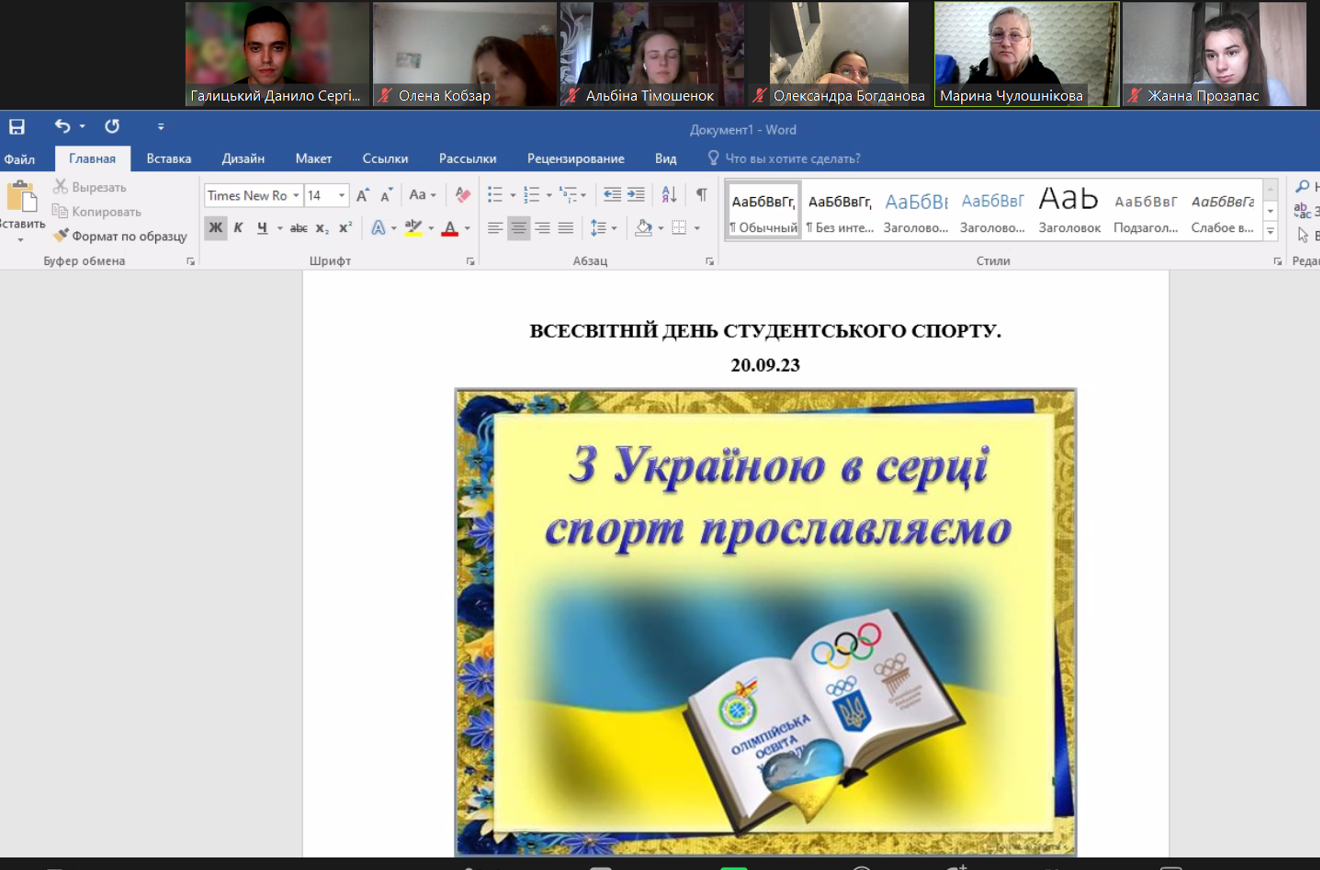This screenshot has width=1320, height=870.
Task: Apply the large Заголовок title style
Action: pyautogui.click(x=1069, y=212)
